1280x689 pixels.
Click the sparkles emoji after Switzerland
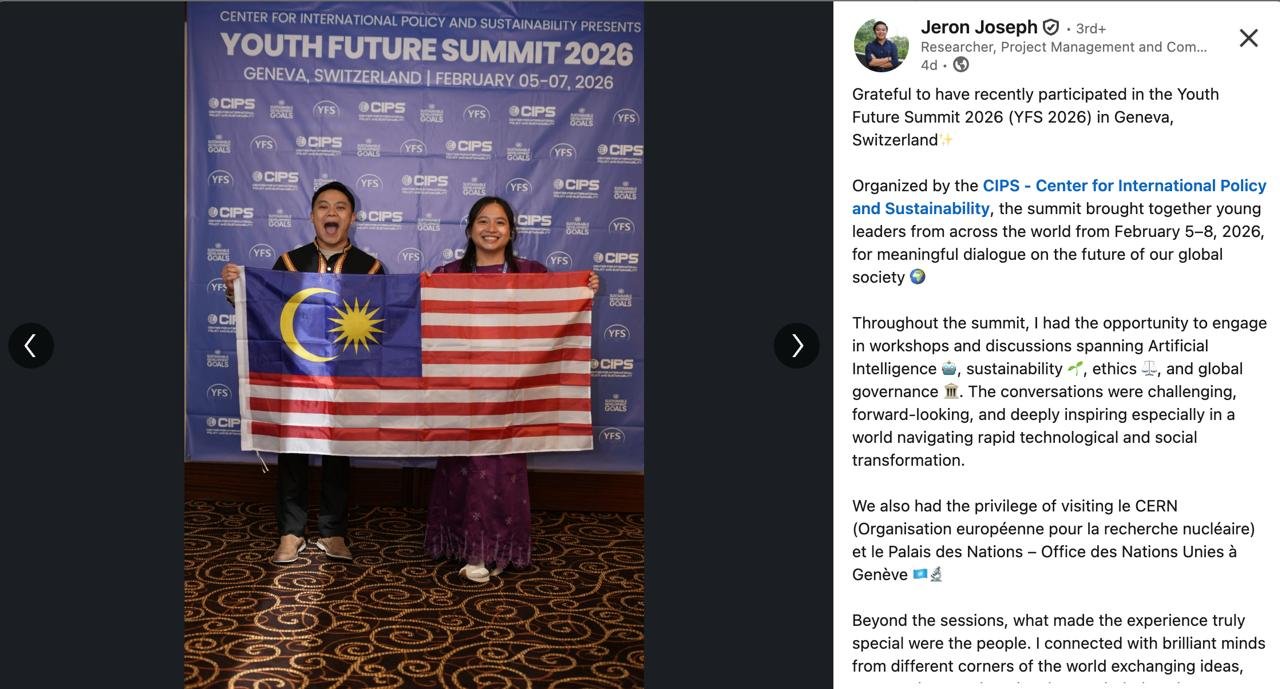(946, 140)
